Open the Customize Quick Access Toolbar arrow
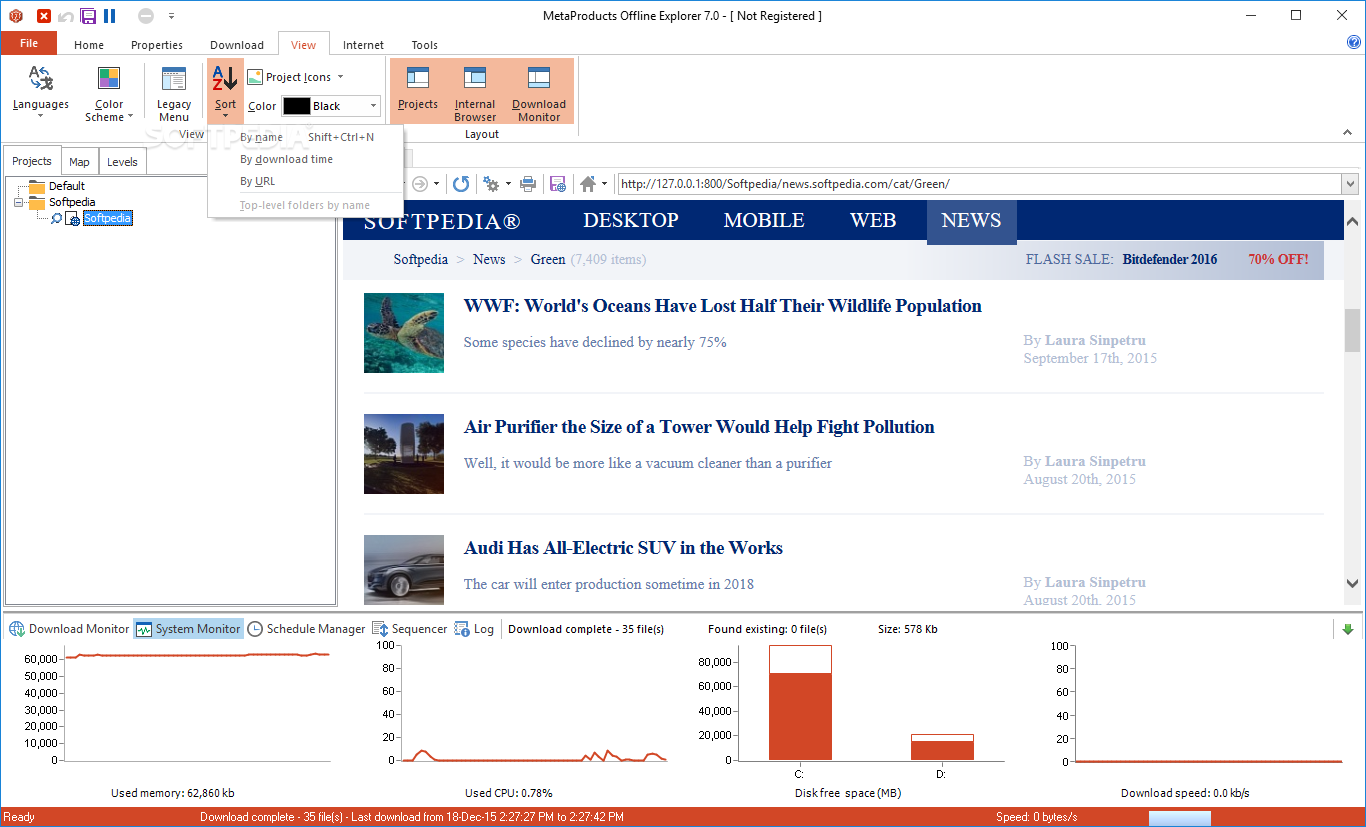1366x827 pixels. click(x=171, y=16)
